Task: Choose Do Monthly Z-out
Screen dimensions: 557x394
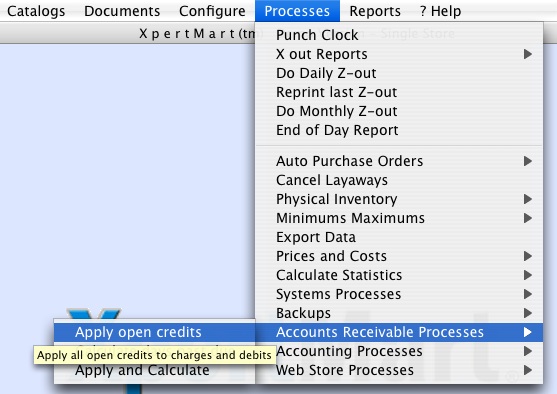Action: pos(399,111)
